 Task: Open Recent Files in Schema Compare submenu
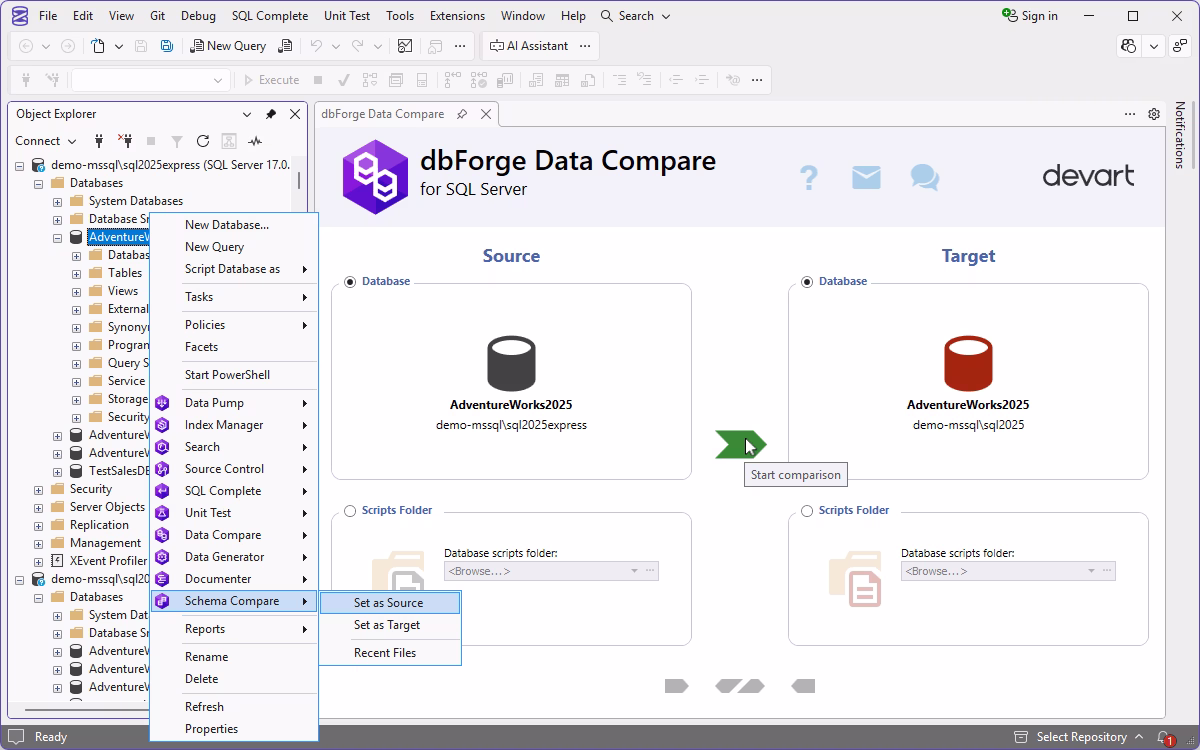(390, 653)
